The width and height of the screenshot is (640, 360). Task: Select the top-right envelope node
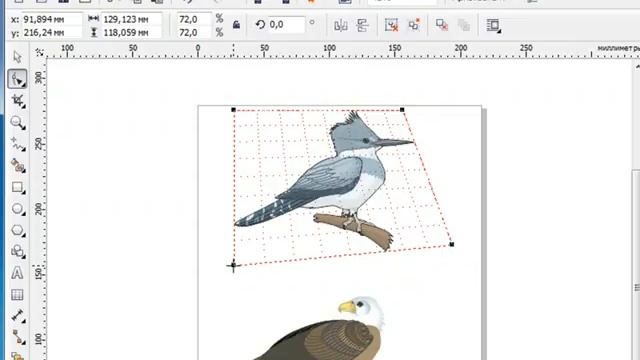coord(402,109)
